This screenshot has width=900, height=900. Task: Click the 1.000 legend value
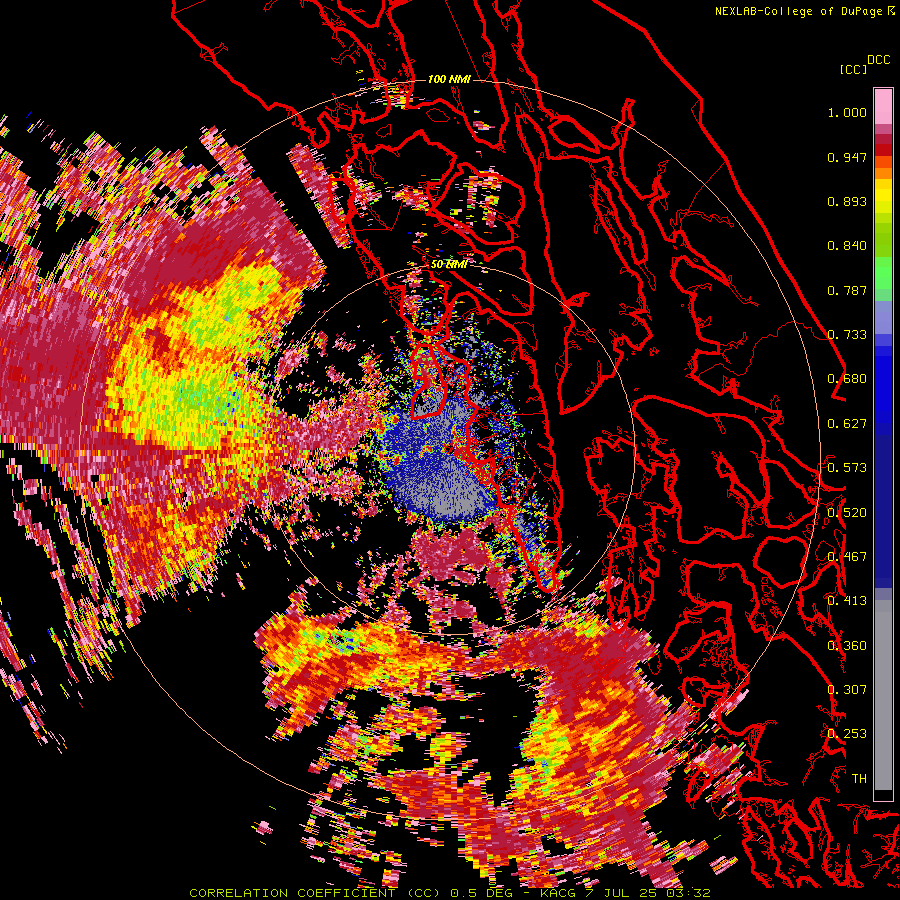847,112
